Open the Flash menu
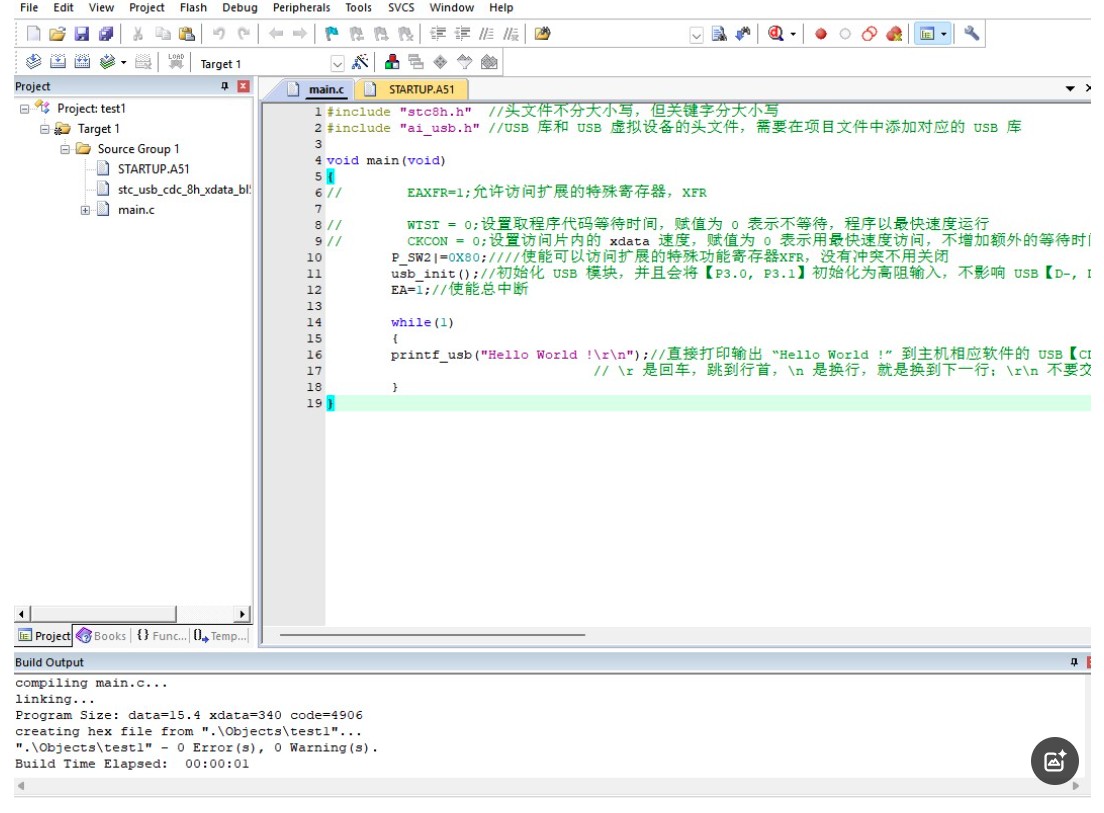 pos(193,8)
